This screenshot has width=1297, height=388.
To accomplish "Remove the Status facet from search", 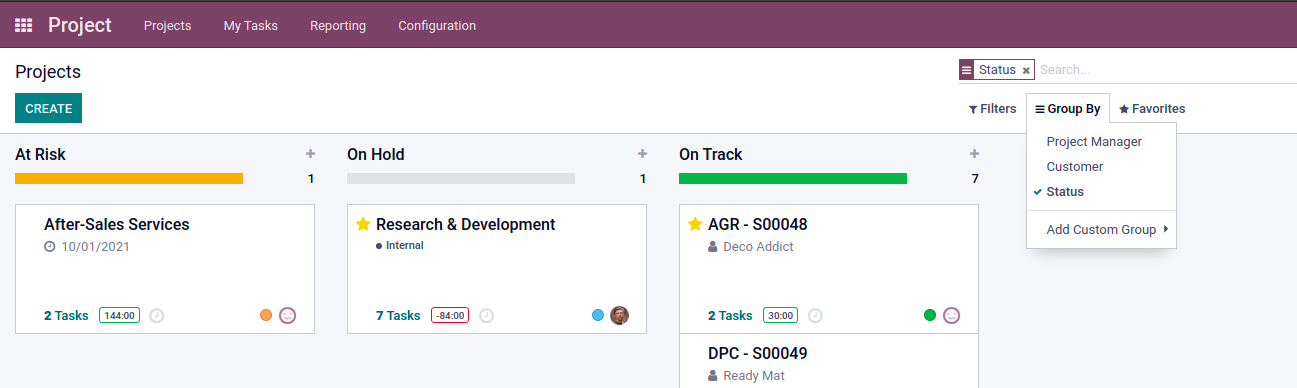I will [x=1026, y=71].
